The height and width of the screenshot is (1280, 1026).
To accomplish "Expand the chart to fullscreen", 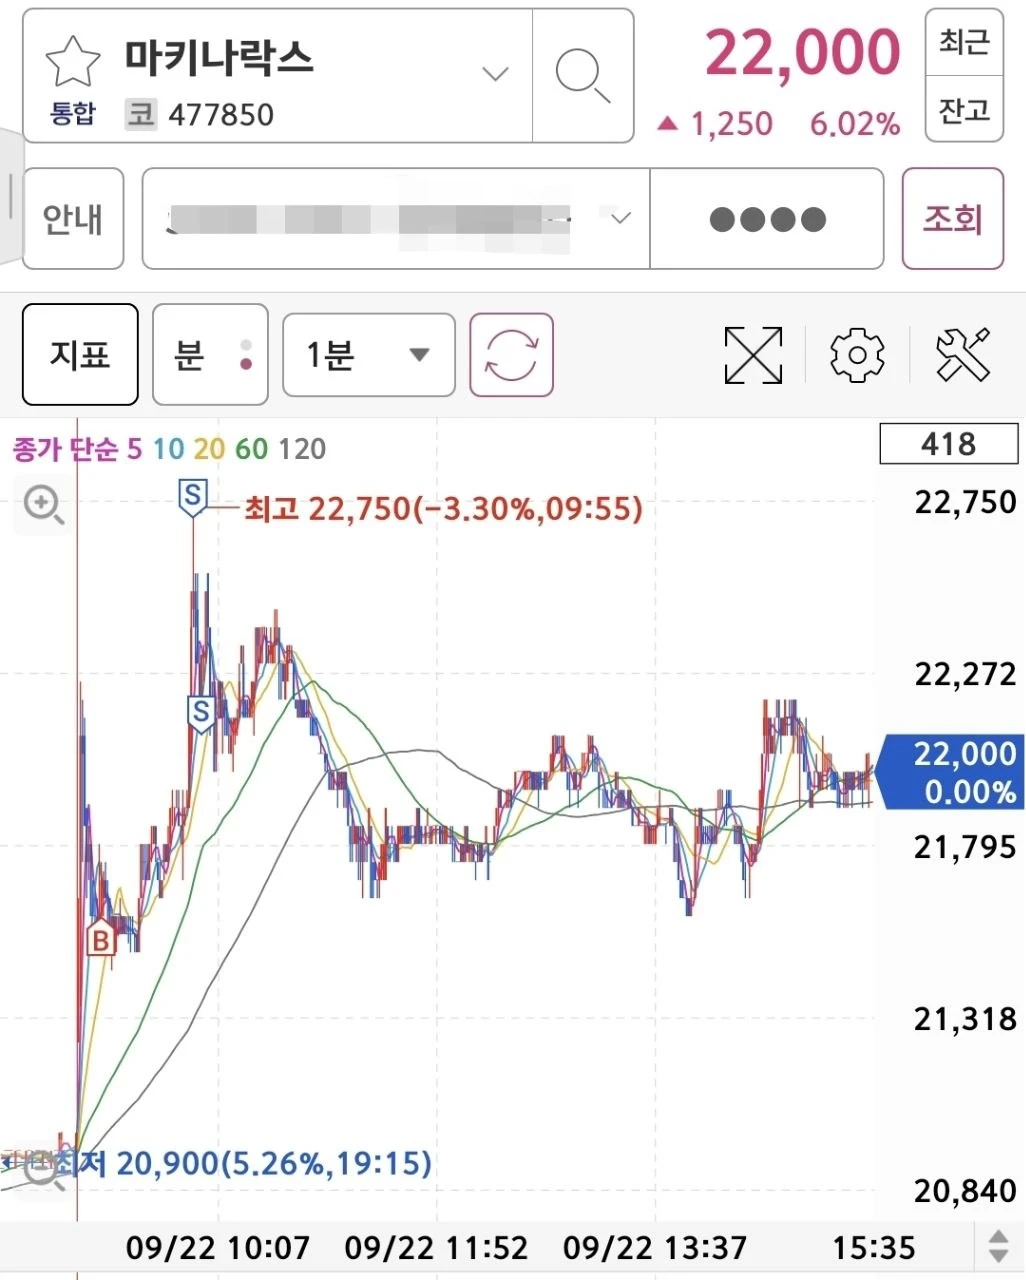I will [753, 355].
